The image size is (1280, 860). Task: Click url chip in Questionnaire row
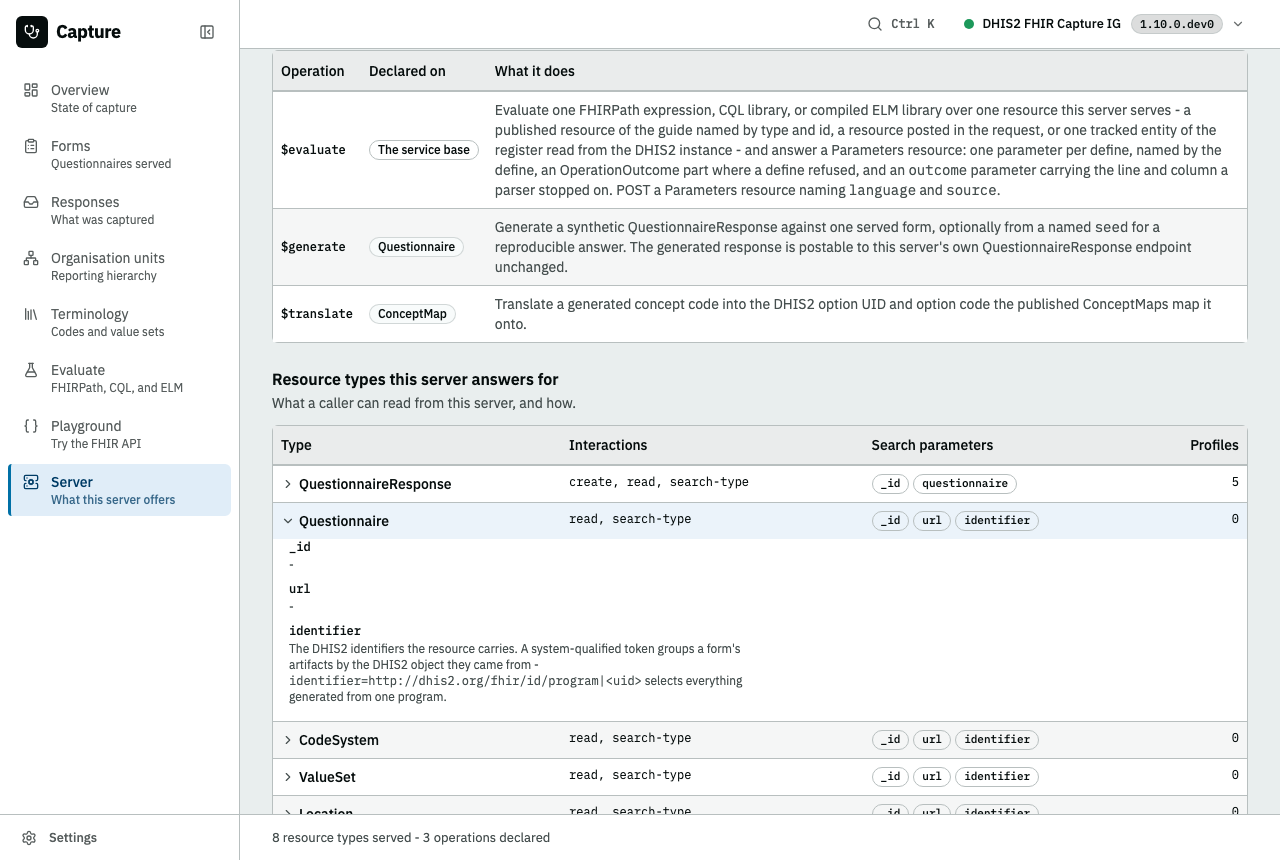932,521
